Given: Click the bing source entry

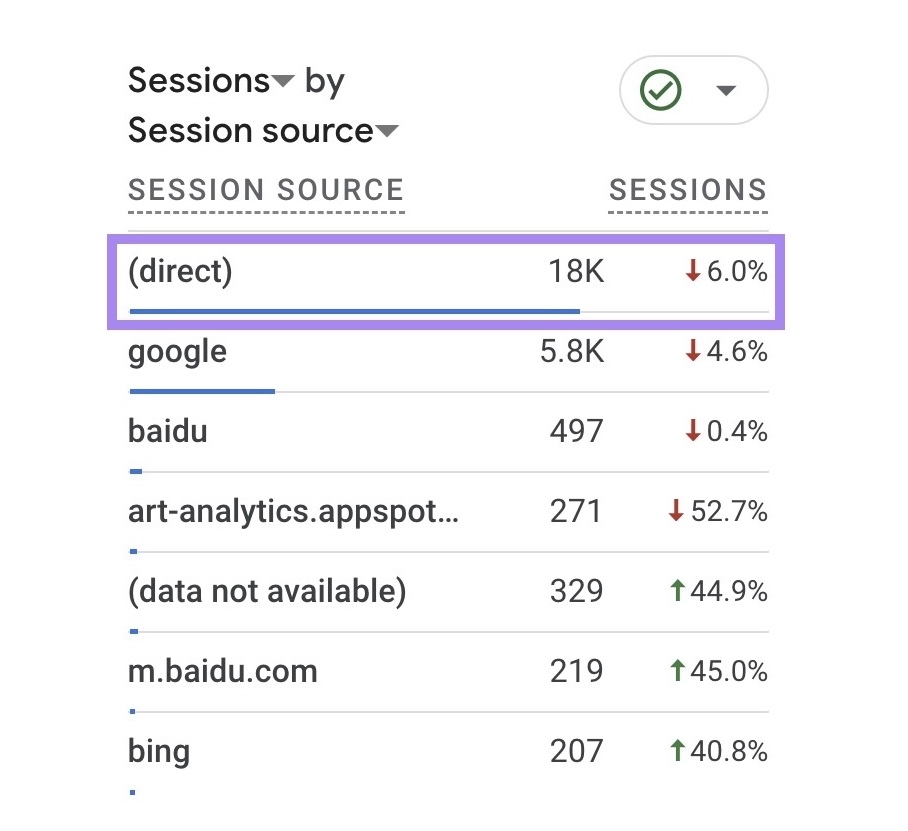Looking at the screenshot, I should pyautogui.click(x=158, y=750).
